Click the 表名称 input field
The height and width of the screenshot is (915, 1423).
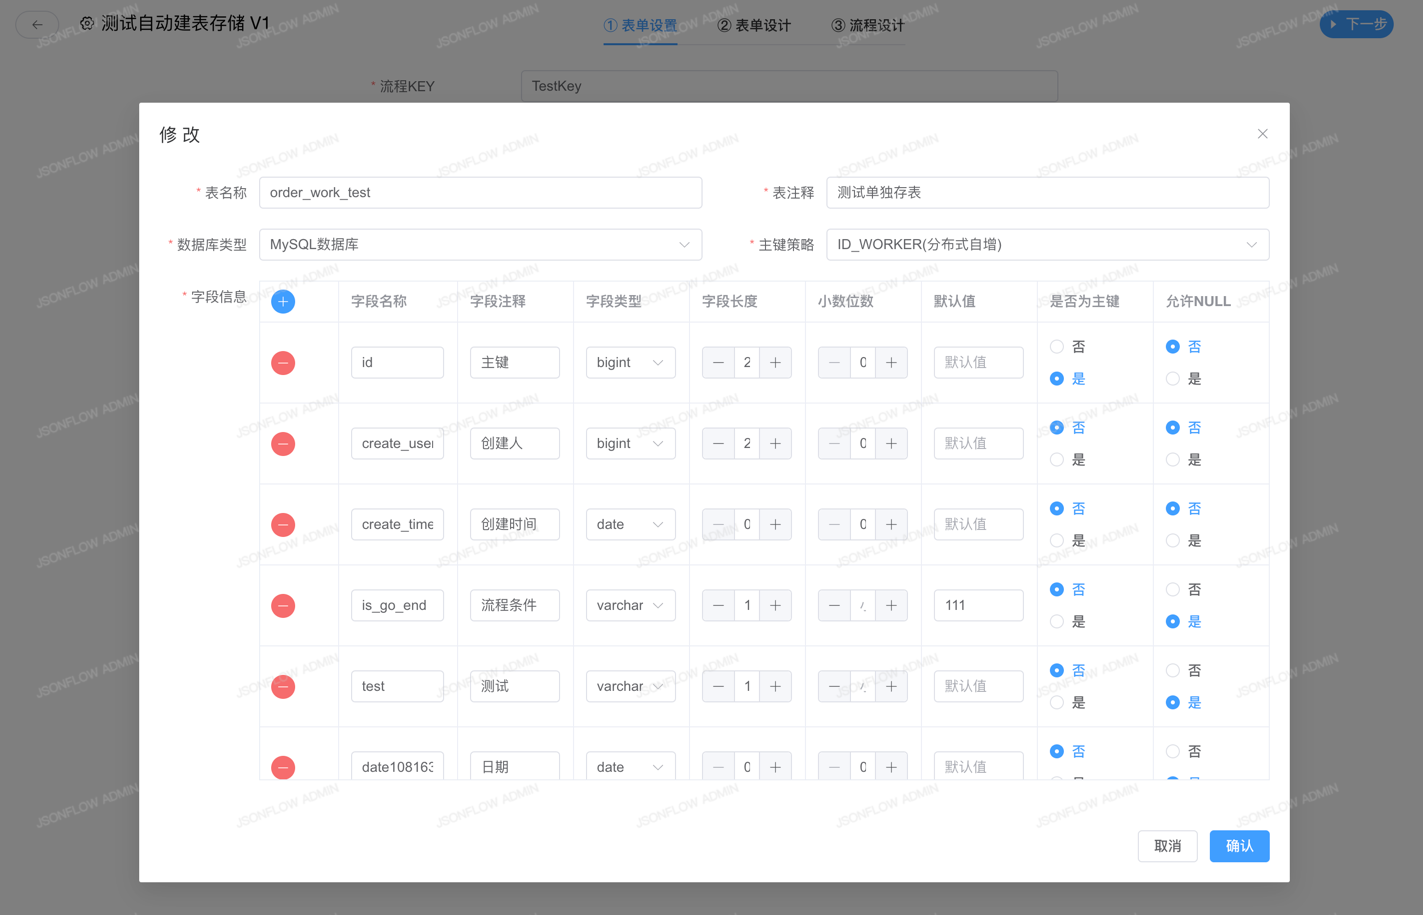tap(480, 193)
